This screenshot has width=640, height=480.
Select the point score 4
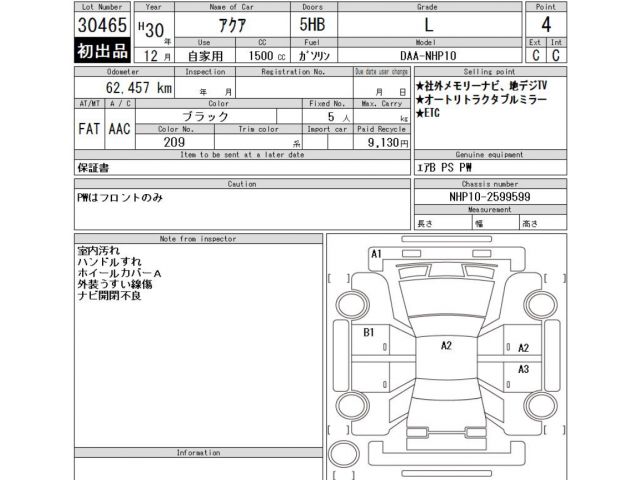point(546,25)
